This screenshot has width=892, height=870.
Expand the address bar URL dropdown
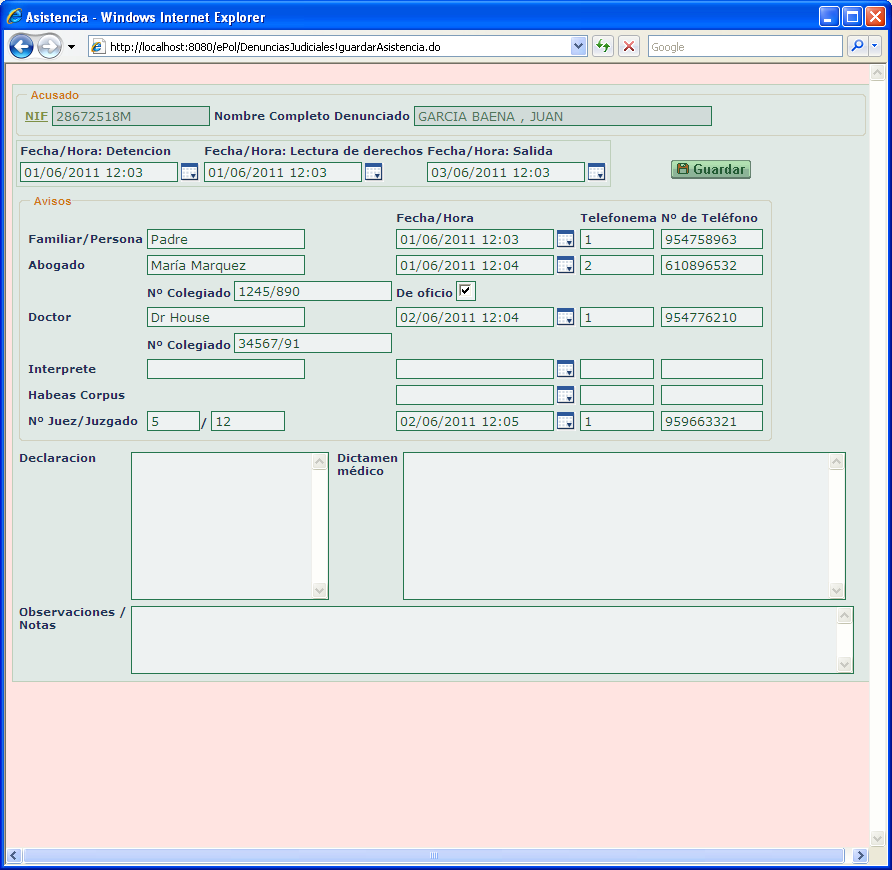click(578, 47)
